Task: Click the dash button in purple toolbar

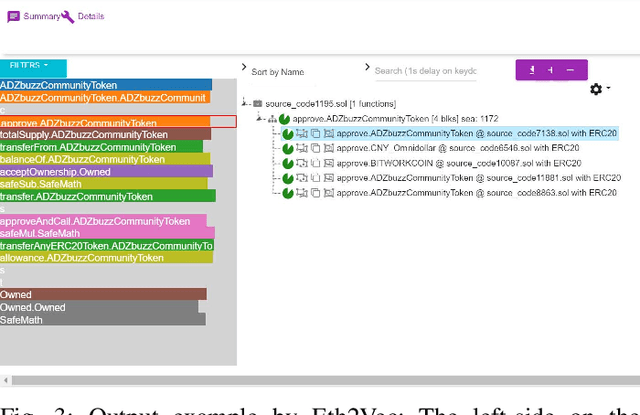Action: point(570,70)
